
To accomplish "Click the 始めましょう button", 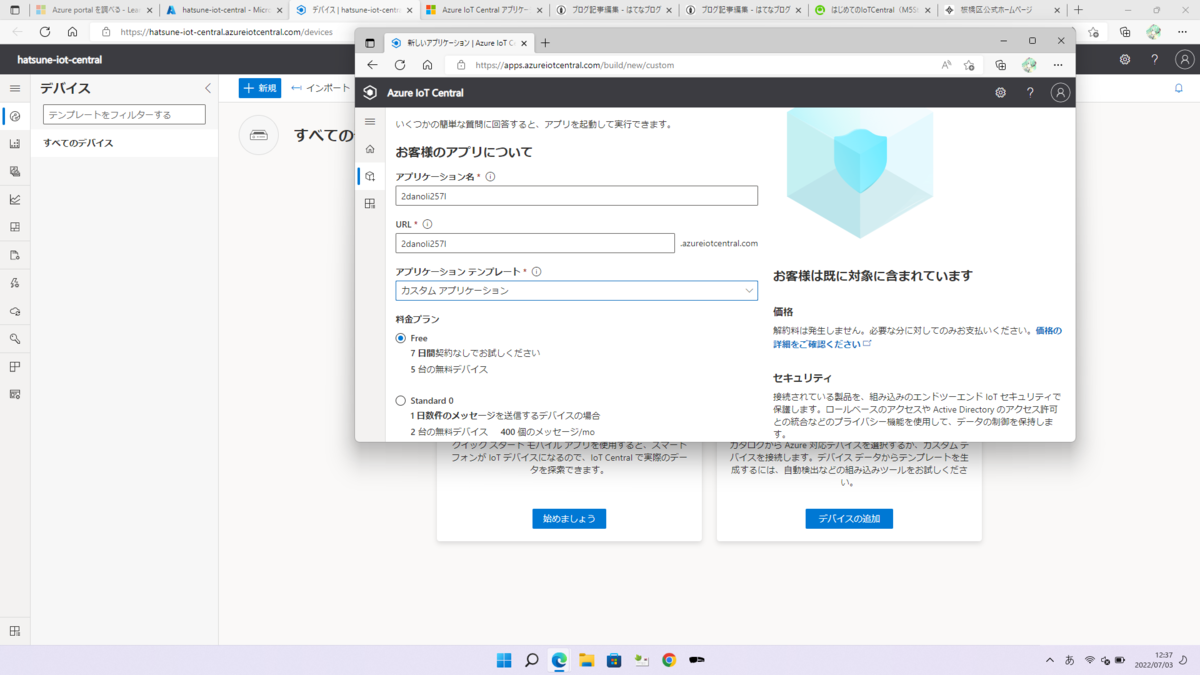I will point(569,519).
